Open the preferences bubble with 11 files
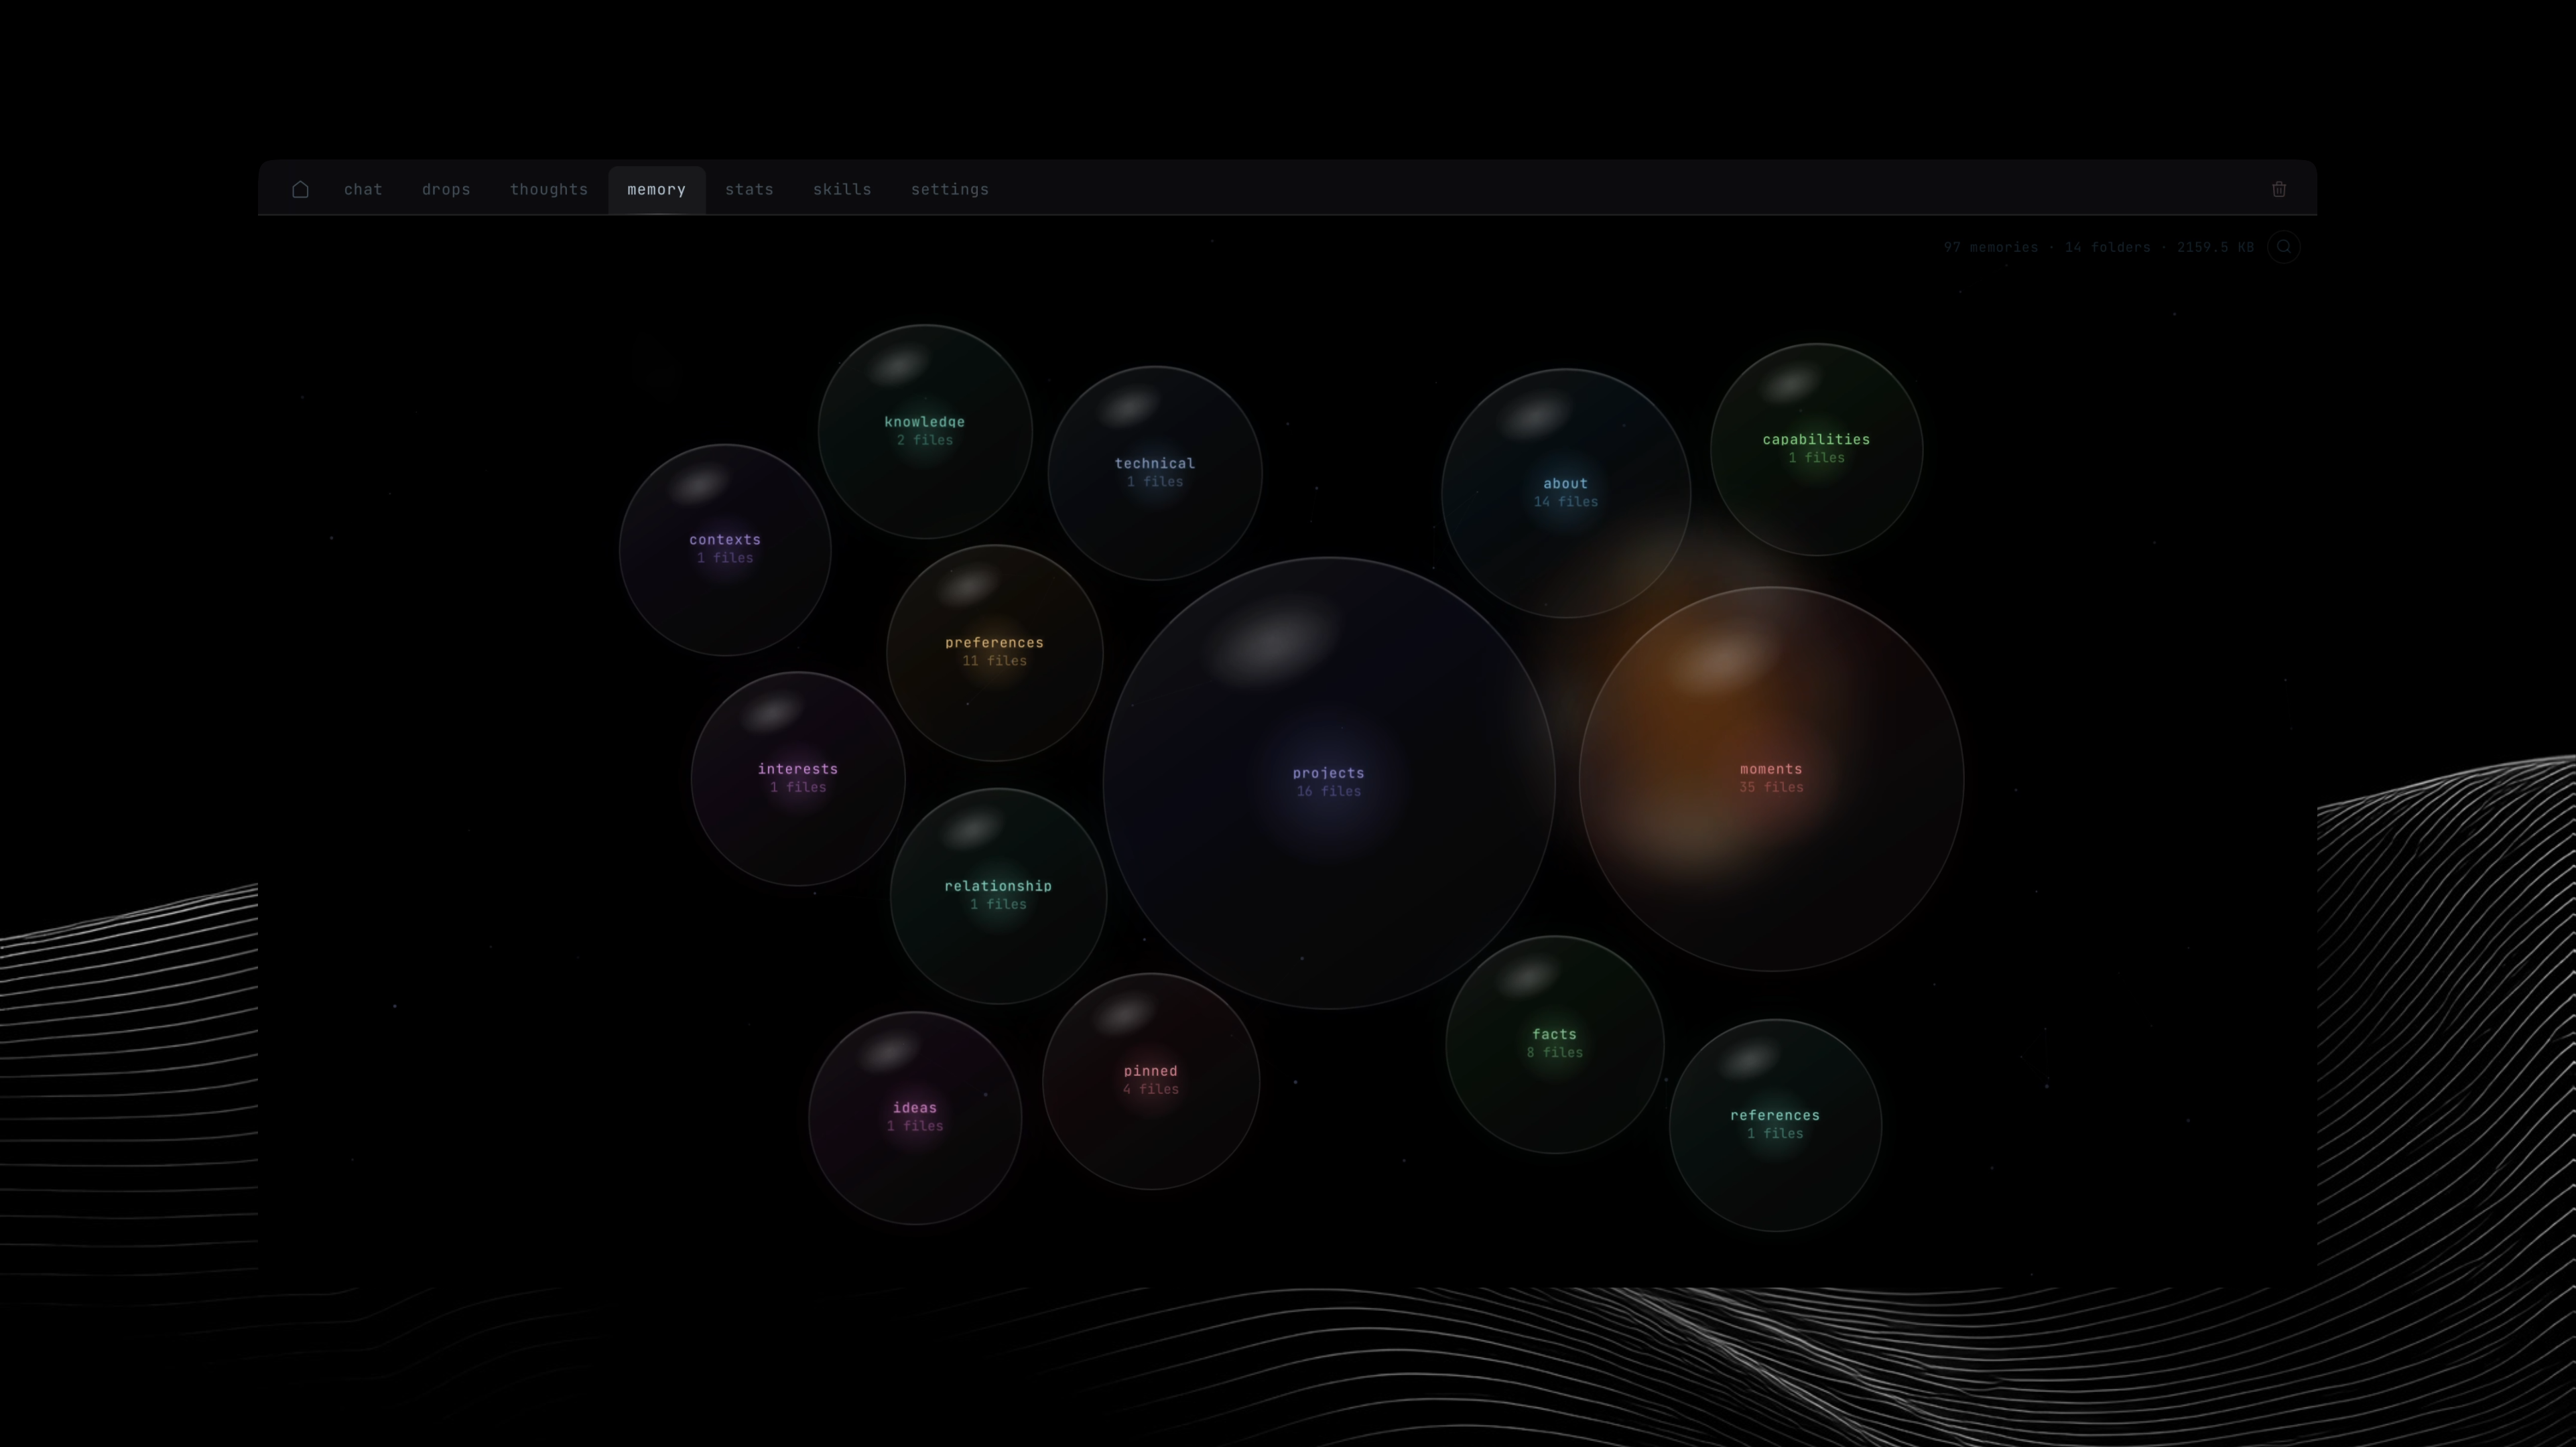 click(994, 651)
